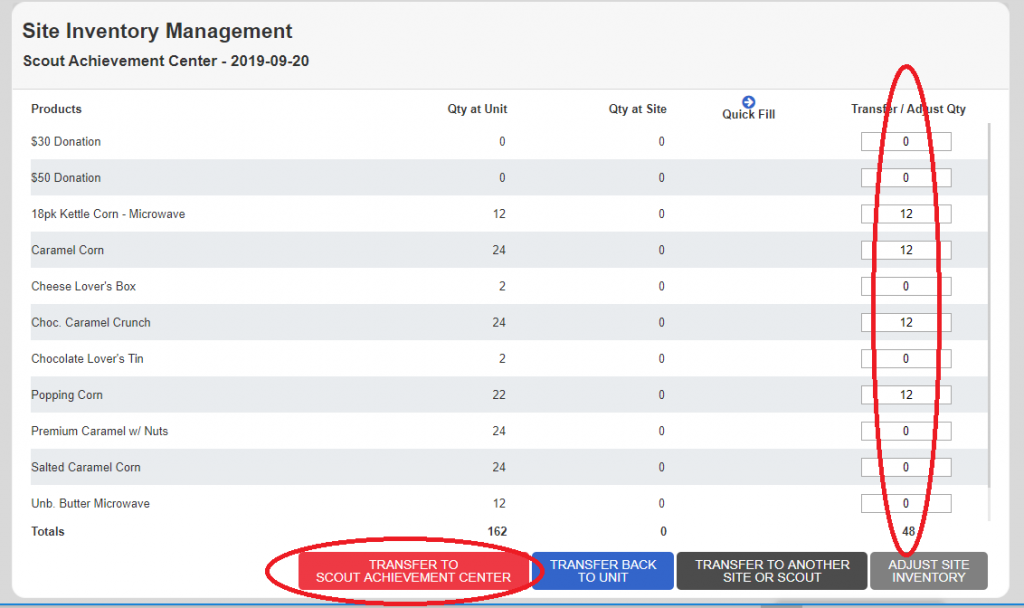The width and height of the screenshot is (1024, 608).
Task: Click Premium Caramel w/ Nuts quantity field
Action: 906,431
